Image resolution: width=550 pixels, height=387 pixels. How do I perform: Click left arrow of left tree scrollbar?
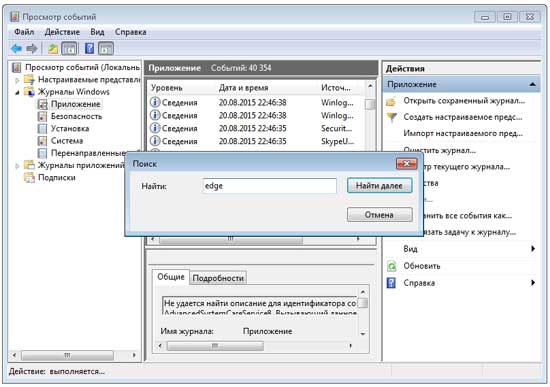pos(14,355)
